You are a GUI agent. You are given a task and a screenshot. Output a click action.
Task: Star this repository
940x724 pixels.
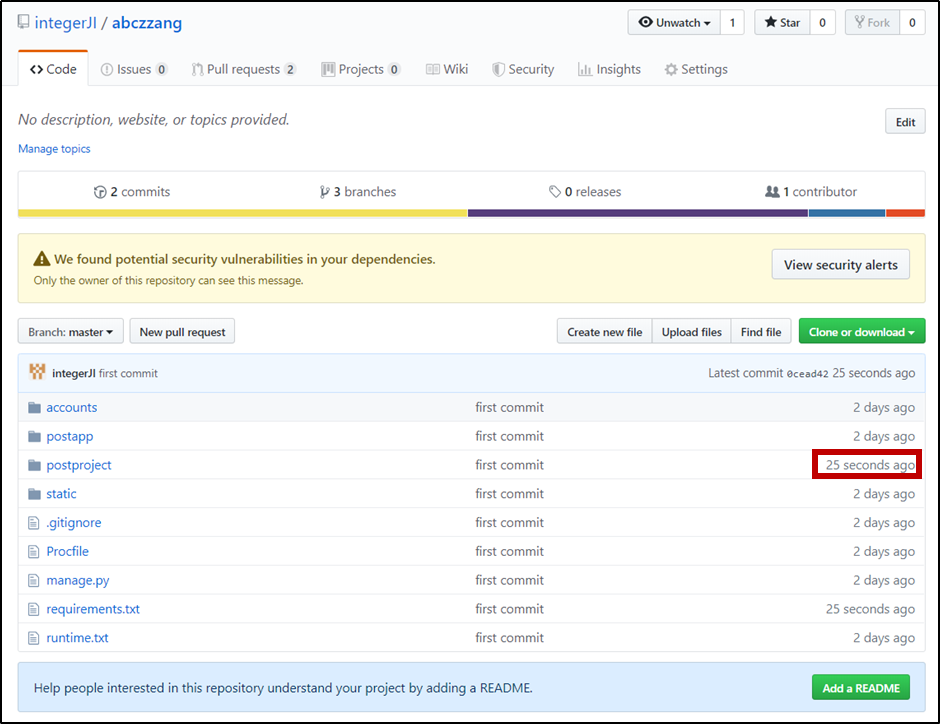tap(782, 23)
